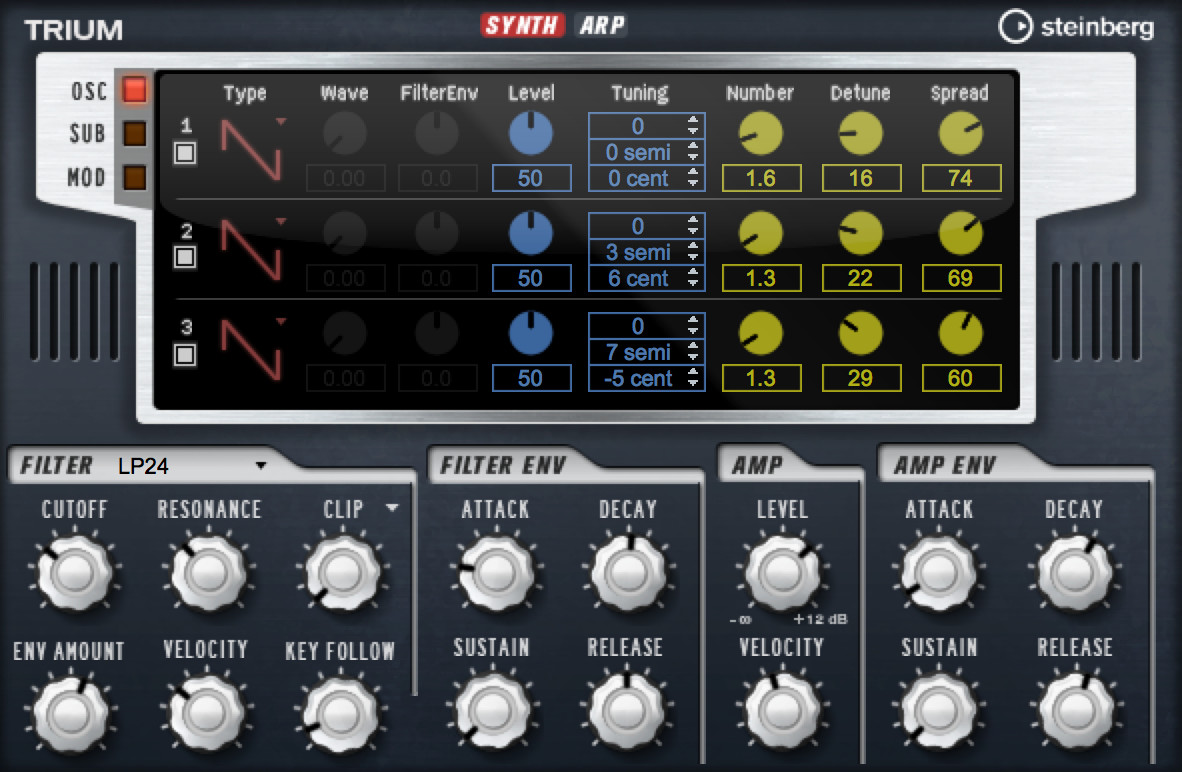Click the Filter Env SUSTAIN knob
The width and height of the screenshot is (1182, 772).
pyautogui.click(x=491, y=710)
